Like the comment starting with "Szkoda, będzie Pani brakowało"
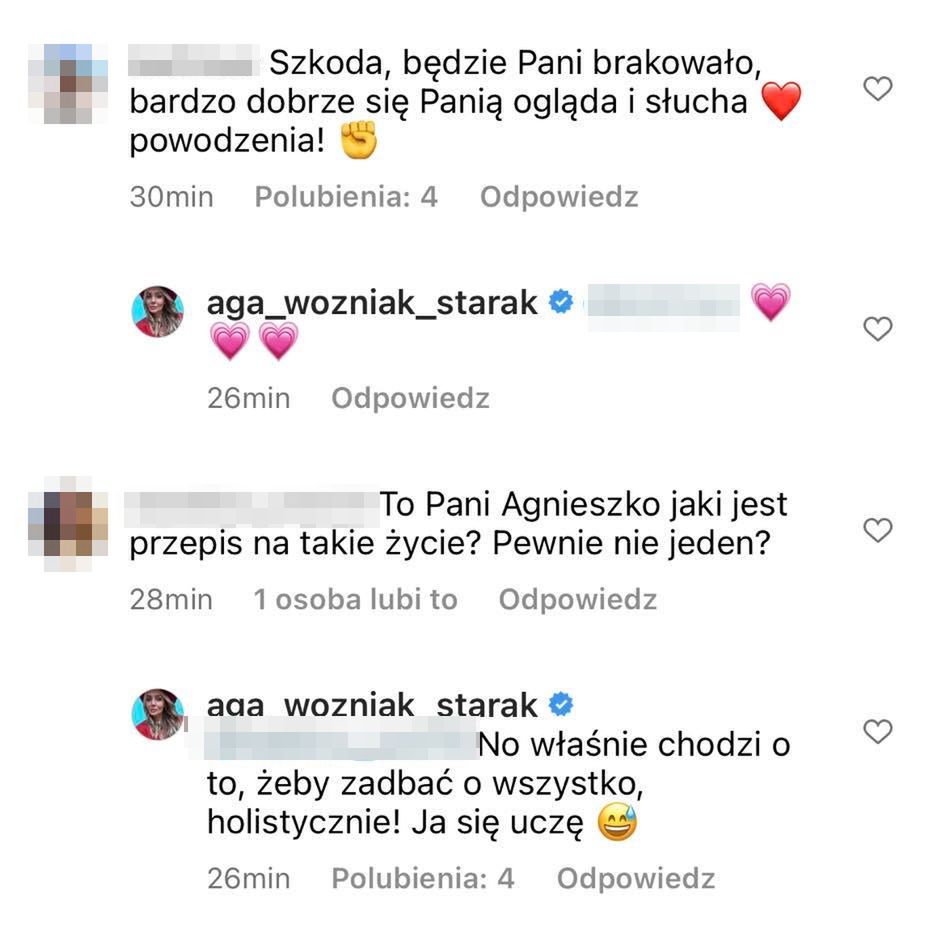946x944 pixels. click(877, 89)
